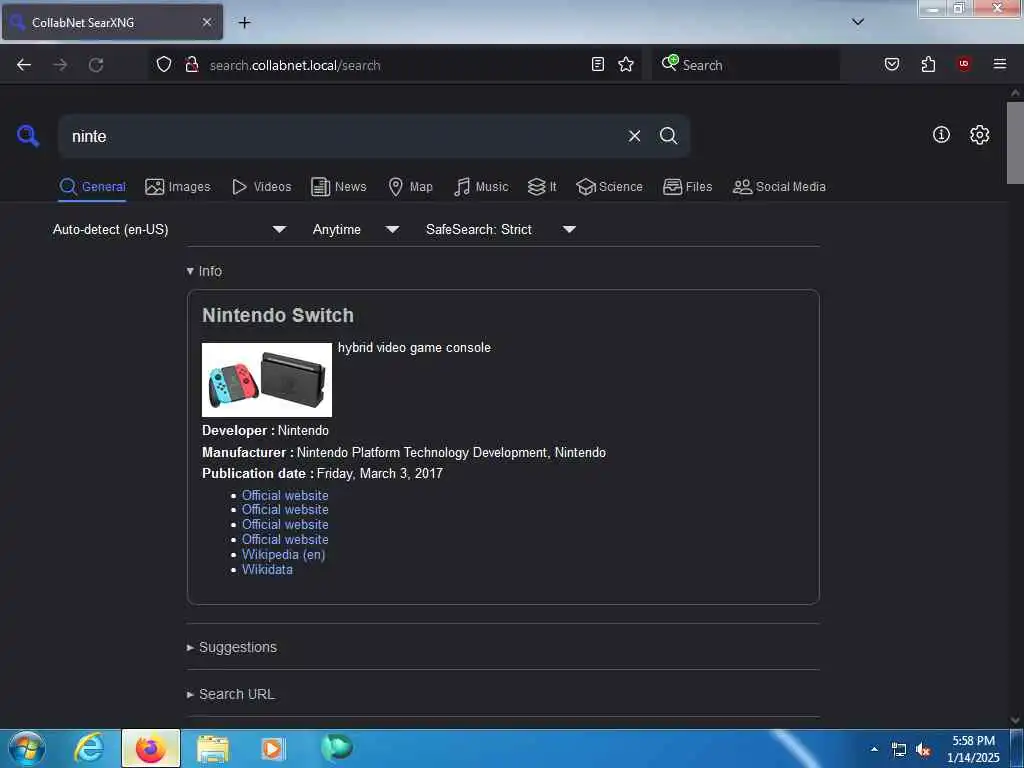Go back with the browser back arrow

[24, 65]
